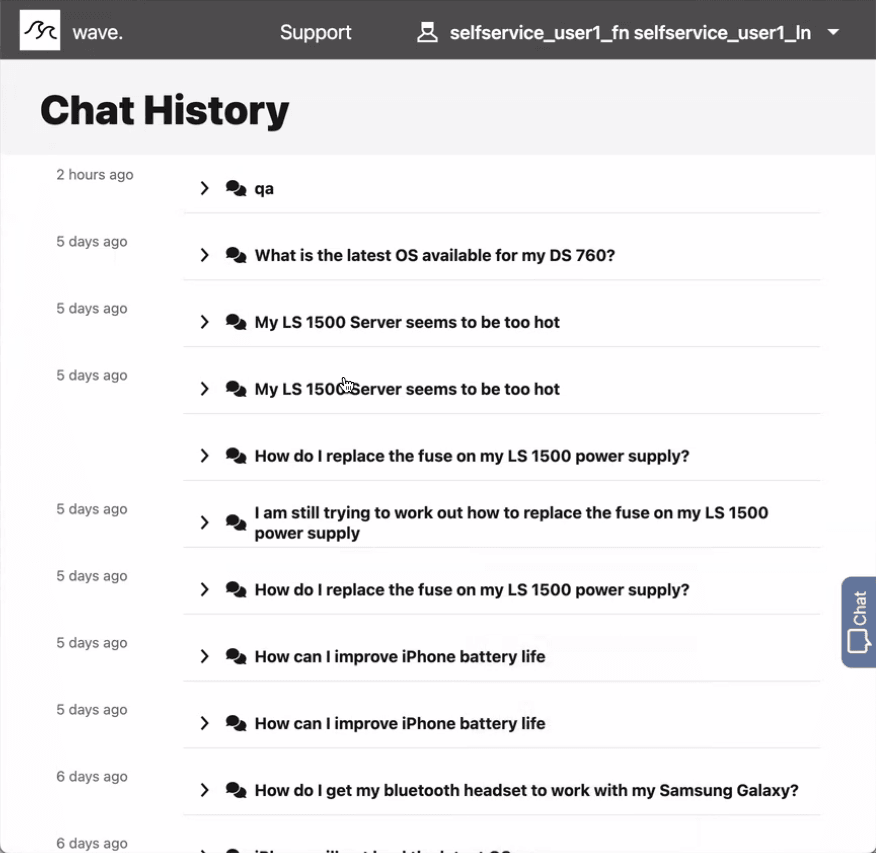Expand the second LS 1500 Server overheating chat
Screen dimensions: 876x853
pos(204,388)
